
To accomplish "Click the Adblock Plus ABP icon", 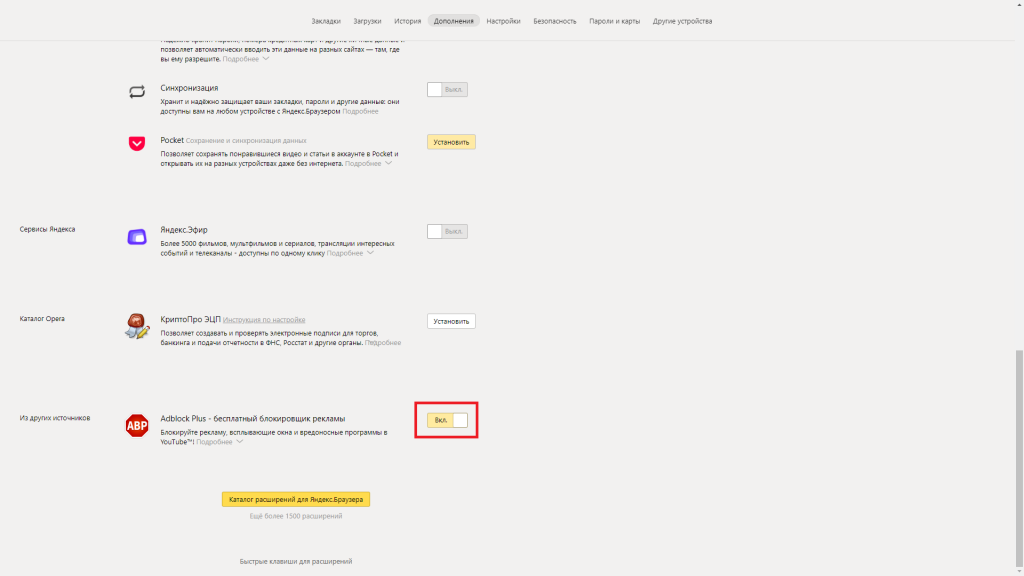I will (x=137, y=426).
